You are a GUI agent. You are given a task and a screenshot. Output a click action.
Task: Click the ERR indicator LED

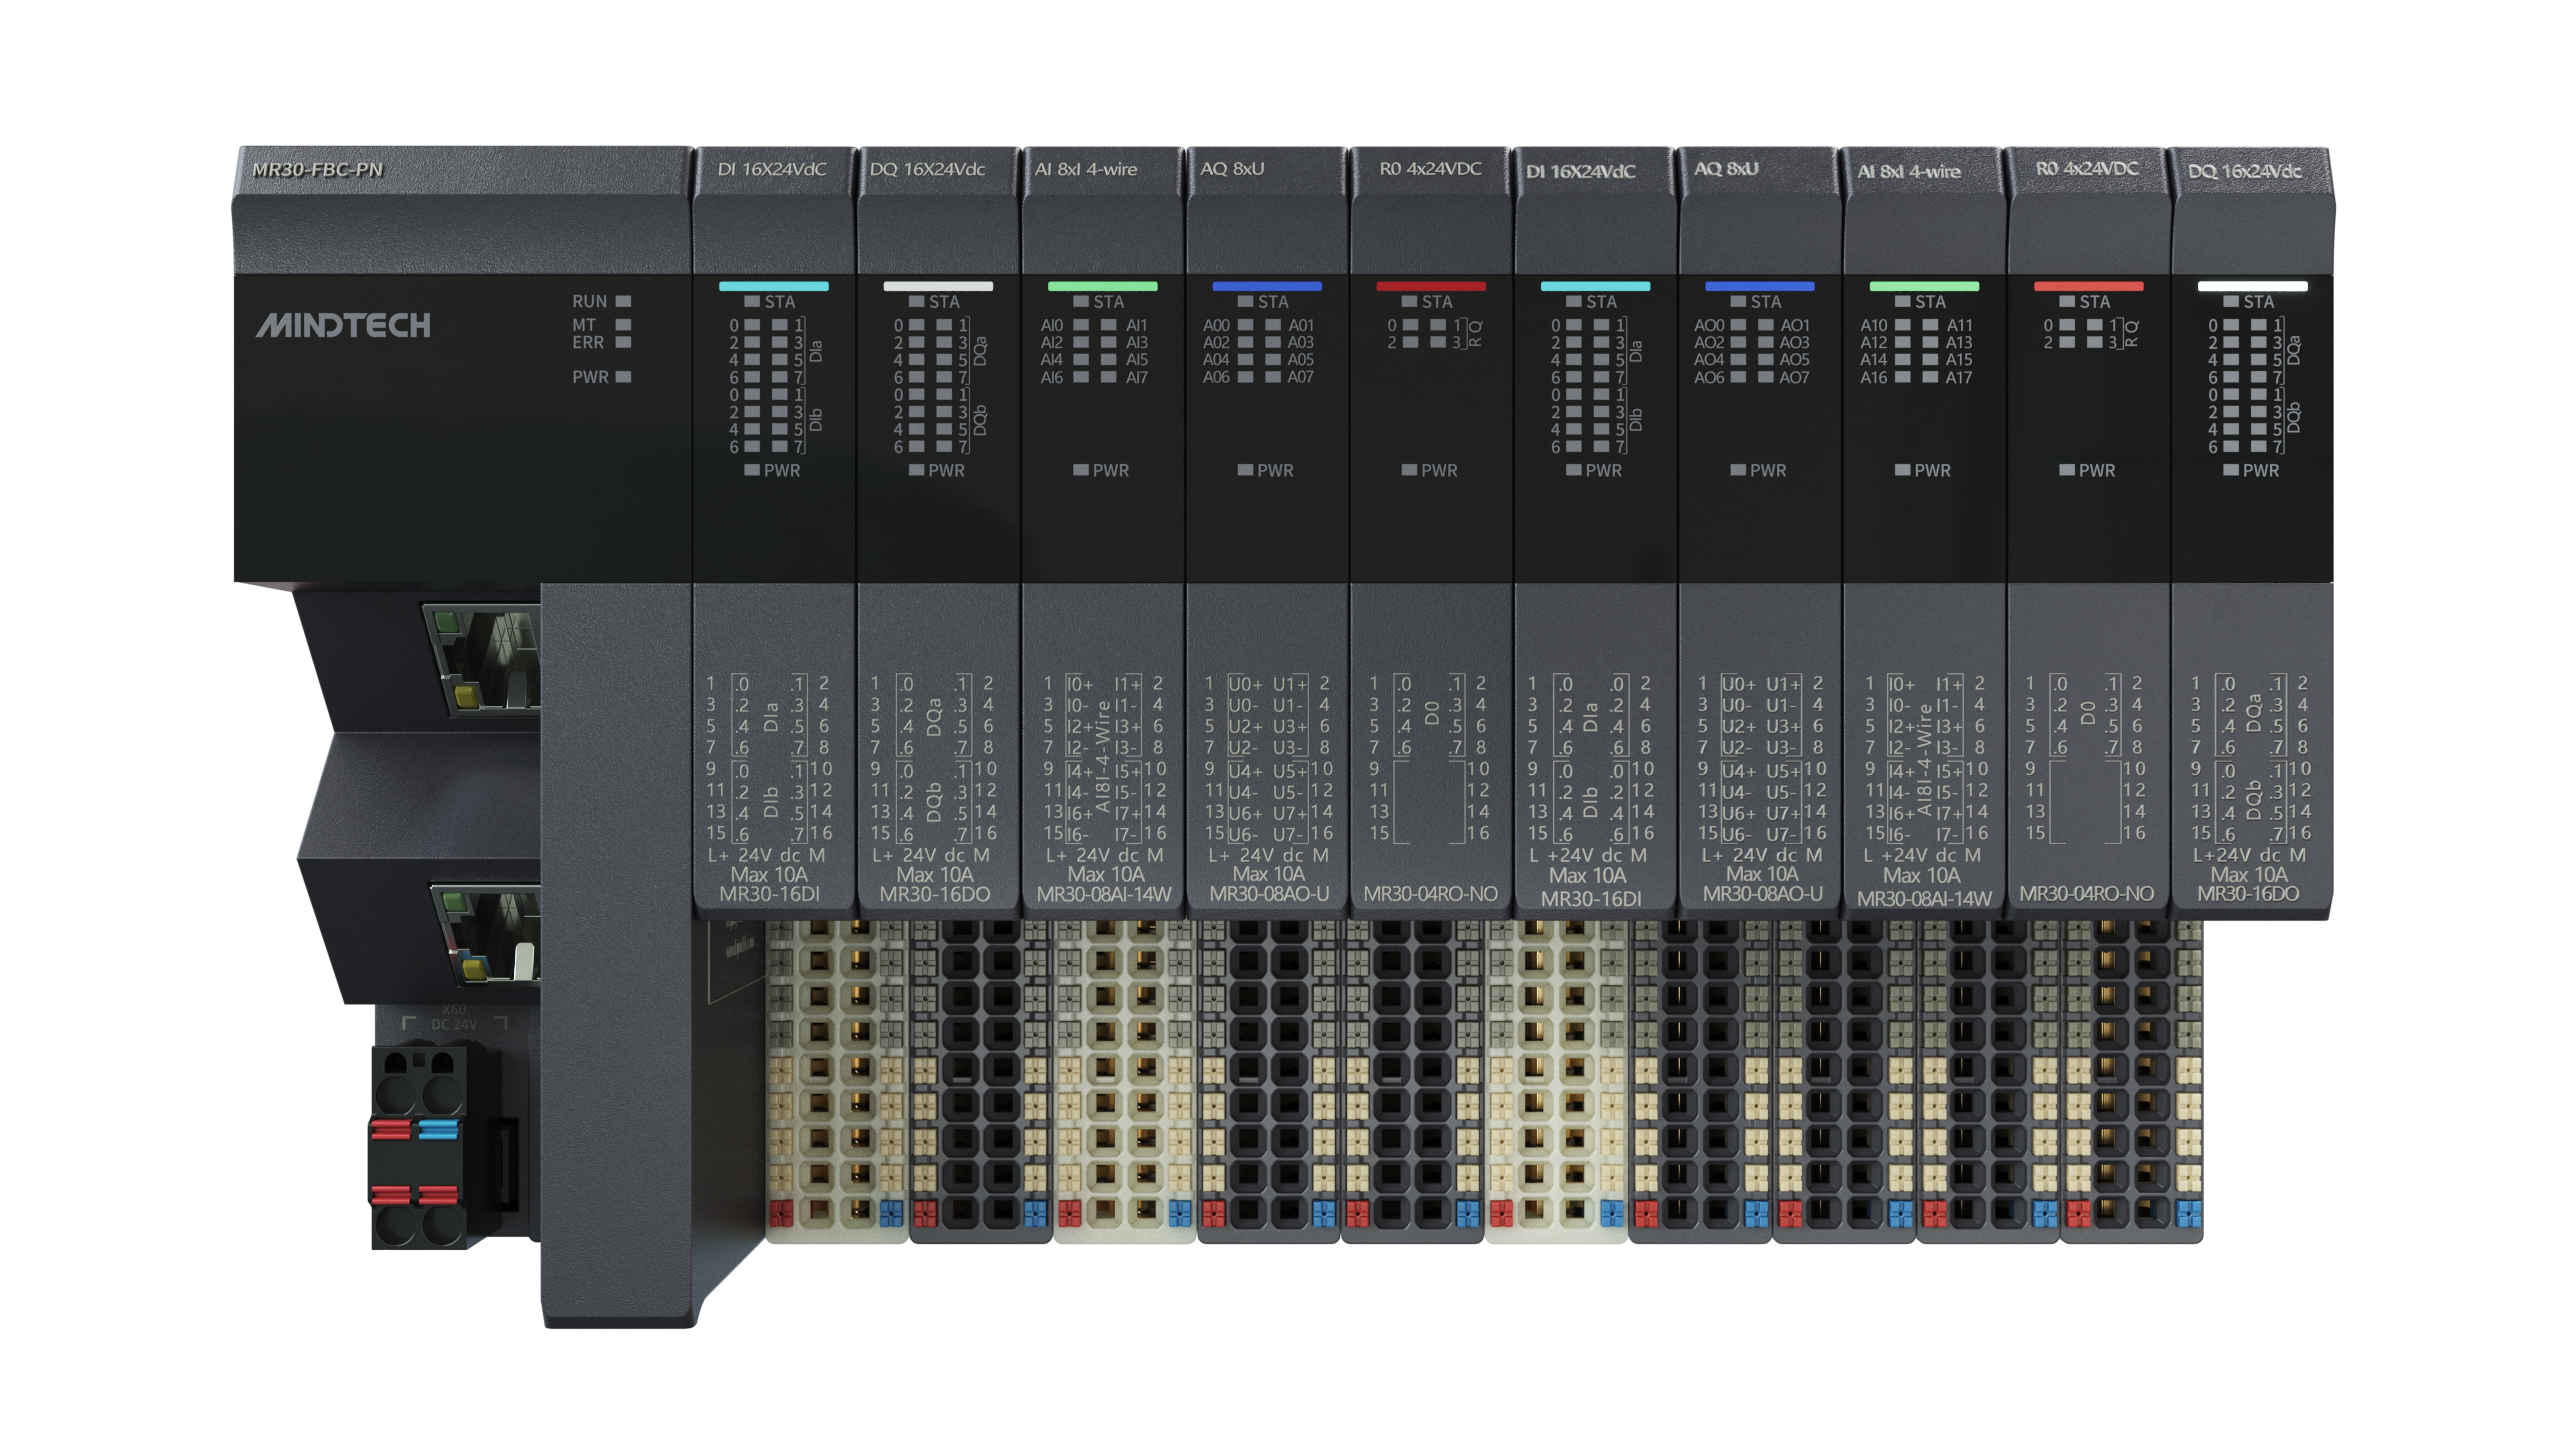point(623,342)
